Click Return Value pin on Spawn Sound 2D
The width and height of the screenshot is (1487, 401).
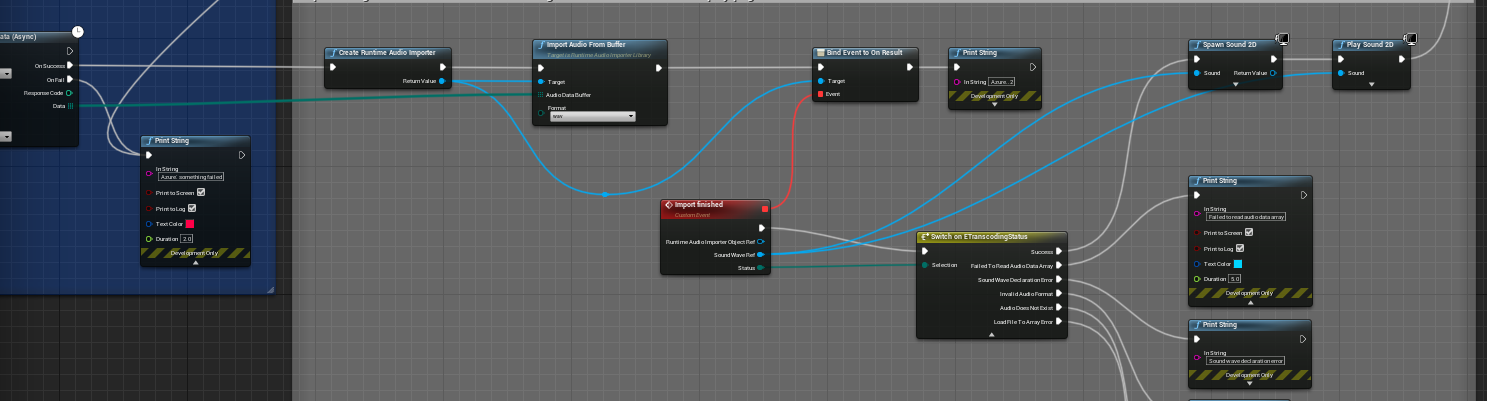click(x=1273, y=73)
